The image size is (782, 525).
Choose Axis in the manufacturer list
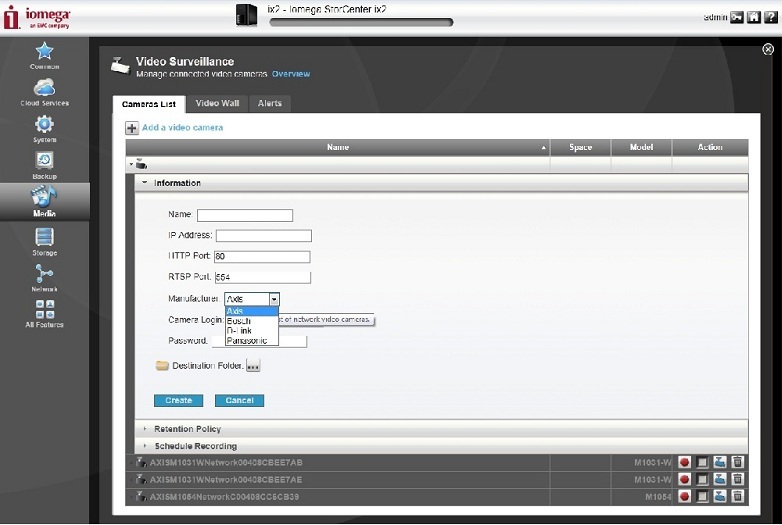(251, 311)
